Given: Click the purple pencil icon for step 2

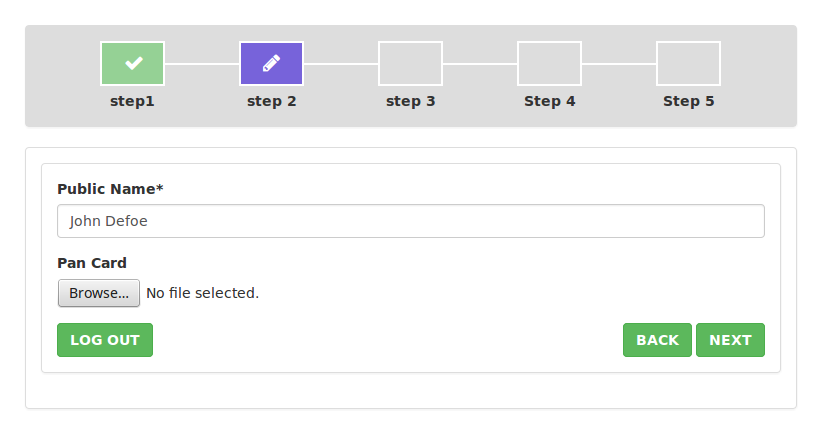Looking at the screenshot, I should point(271,63).
